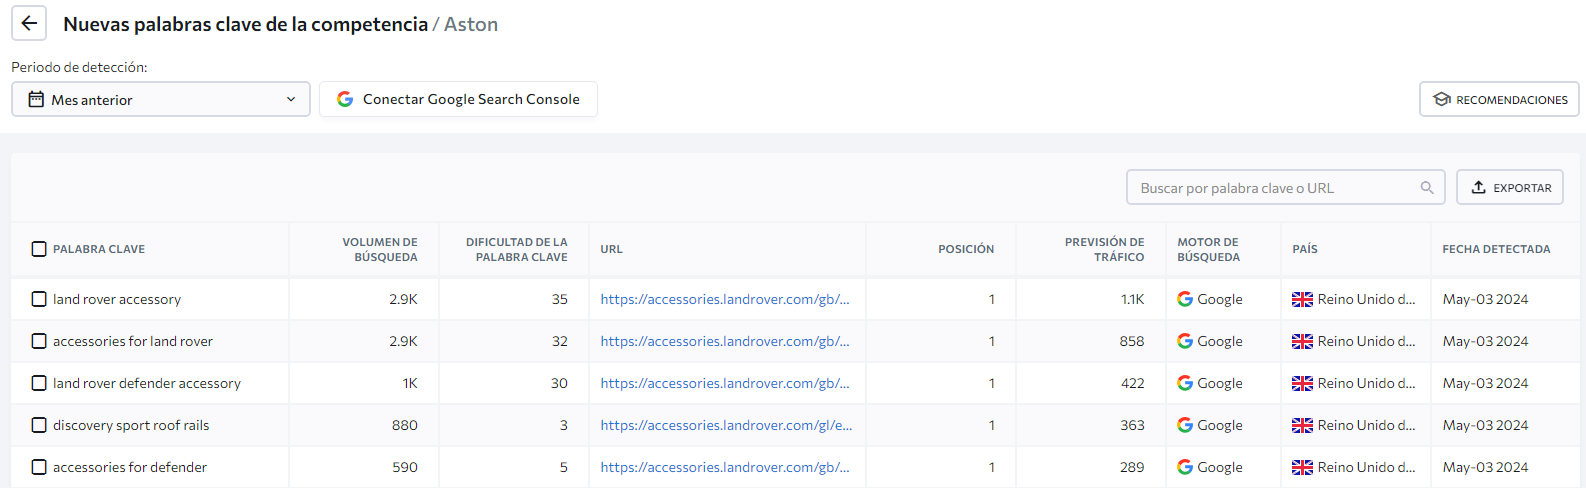Sort by Previsión de Tráfico header
This screenshot has width=1586, height=488.
click(1104, 249)
